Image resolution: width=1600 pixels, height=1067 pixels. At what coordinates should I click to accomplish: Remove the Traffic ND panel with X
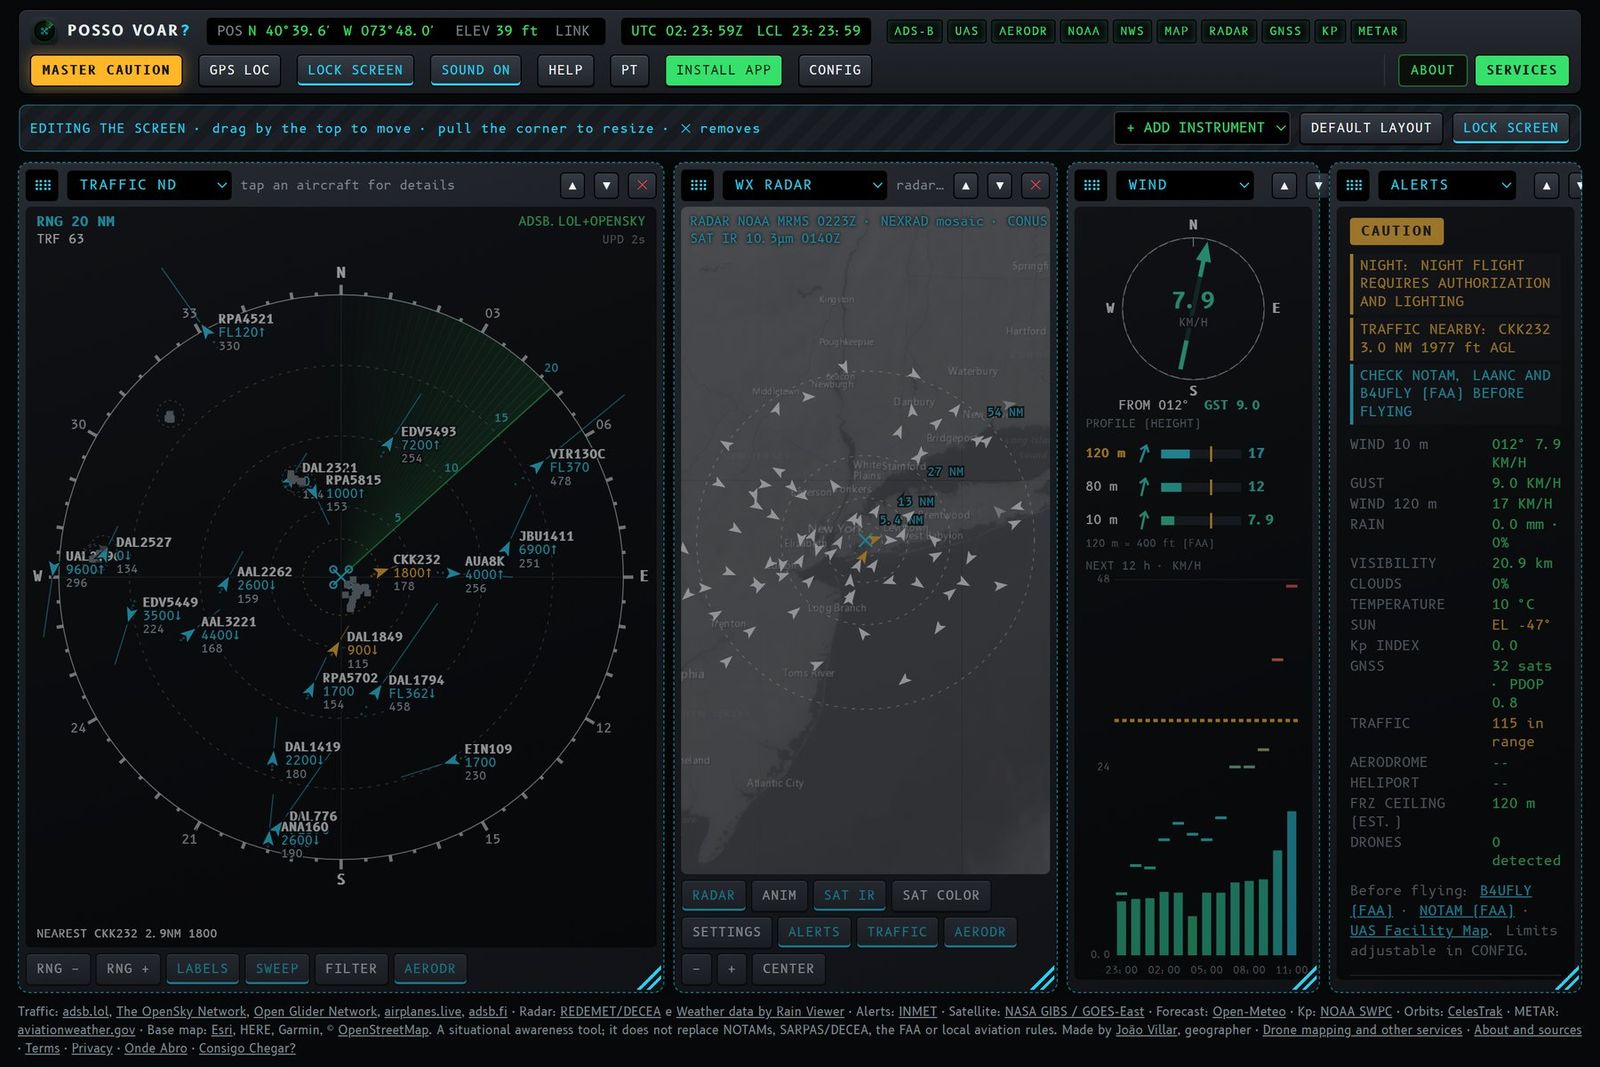[x=642, y=185]
